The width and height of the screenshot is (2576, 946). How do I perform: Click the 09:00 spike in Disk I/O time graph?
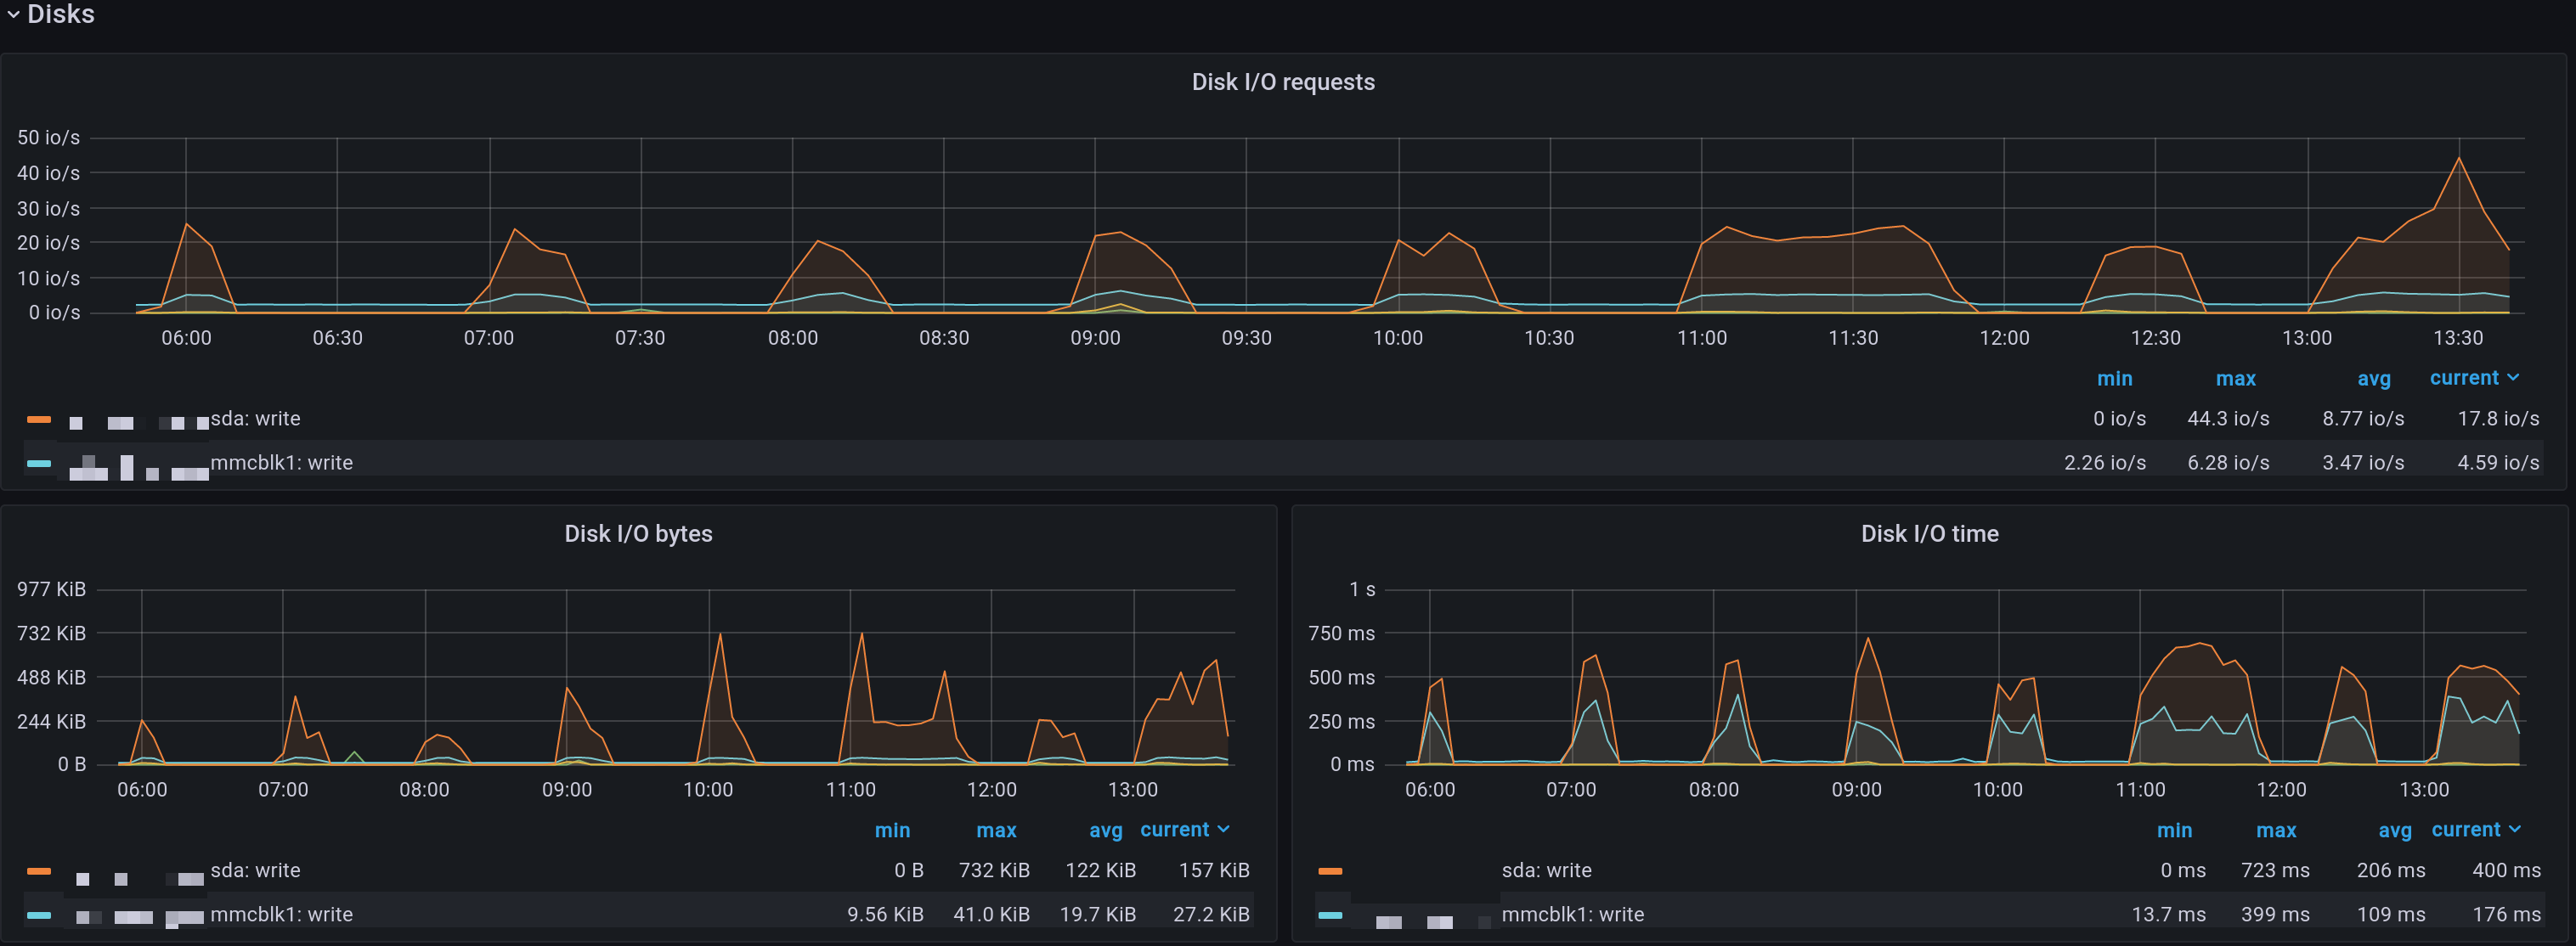tap(1867, 638)
